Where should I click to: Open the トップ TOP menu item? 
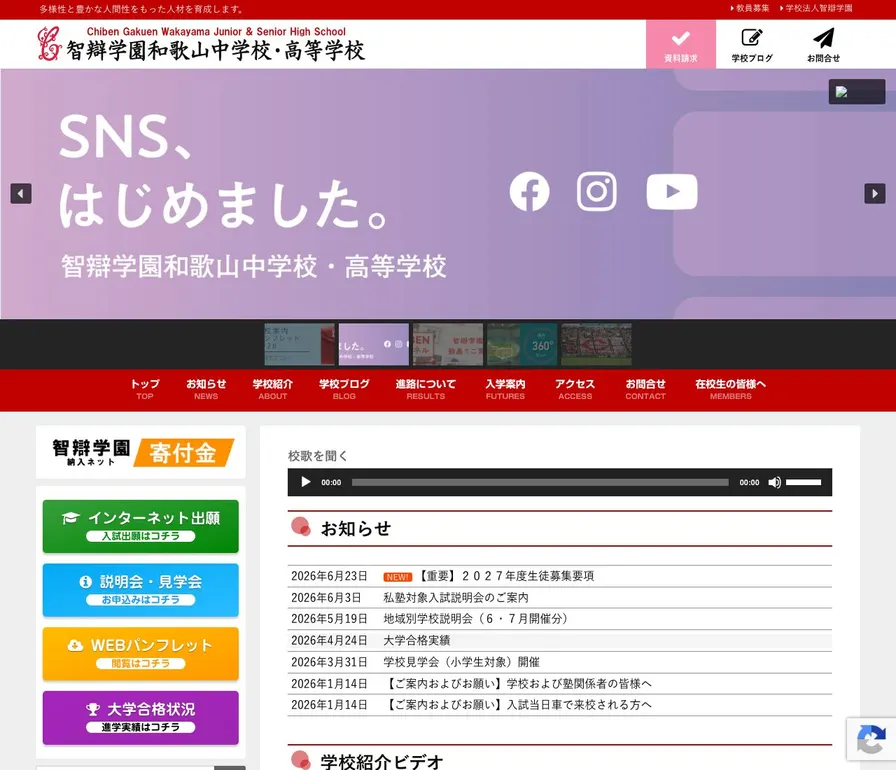(x=145, y=390)
